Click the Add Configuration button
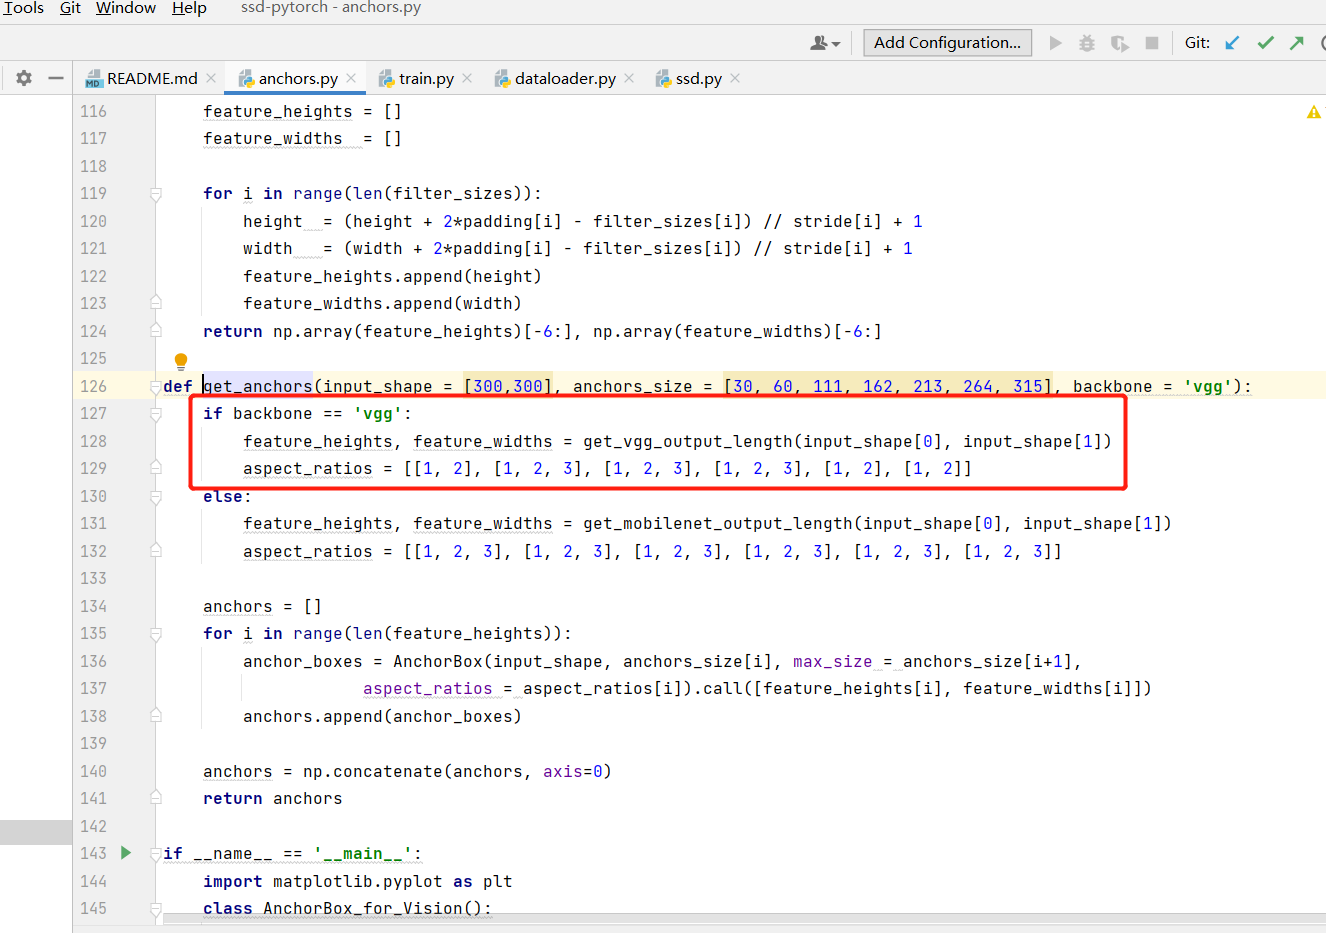The image size is (1326, 933). click(x=946, y=42)
